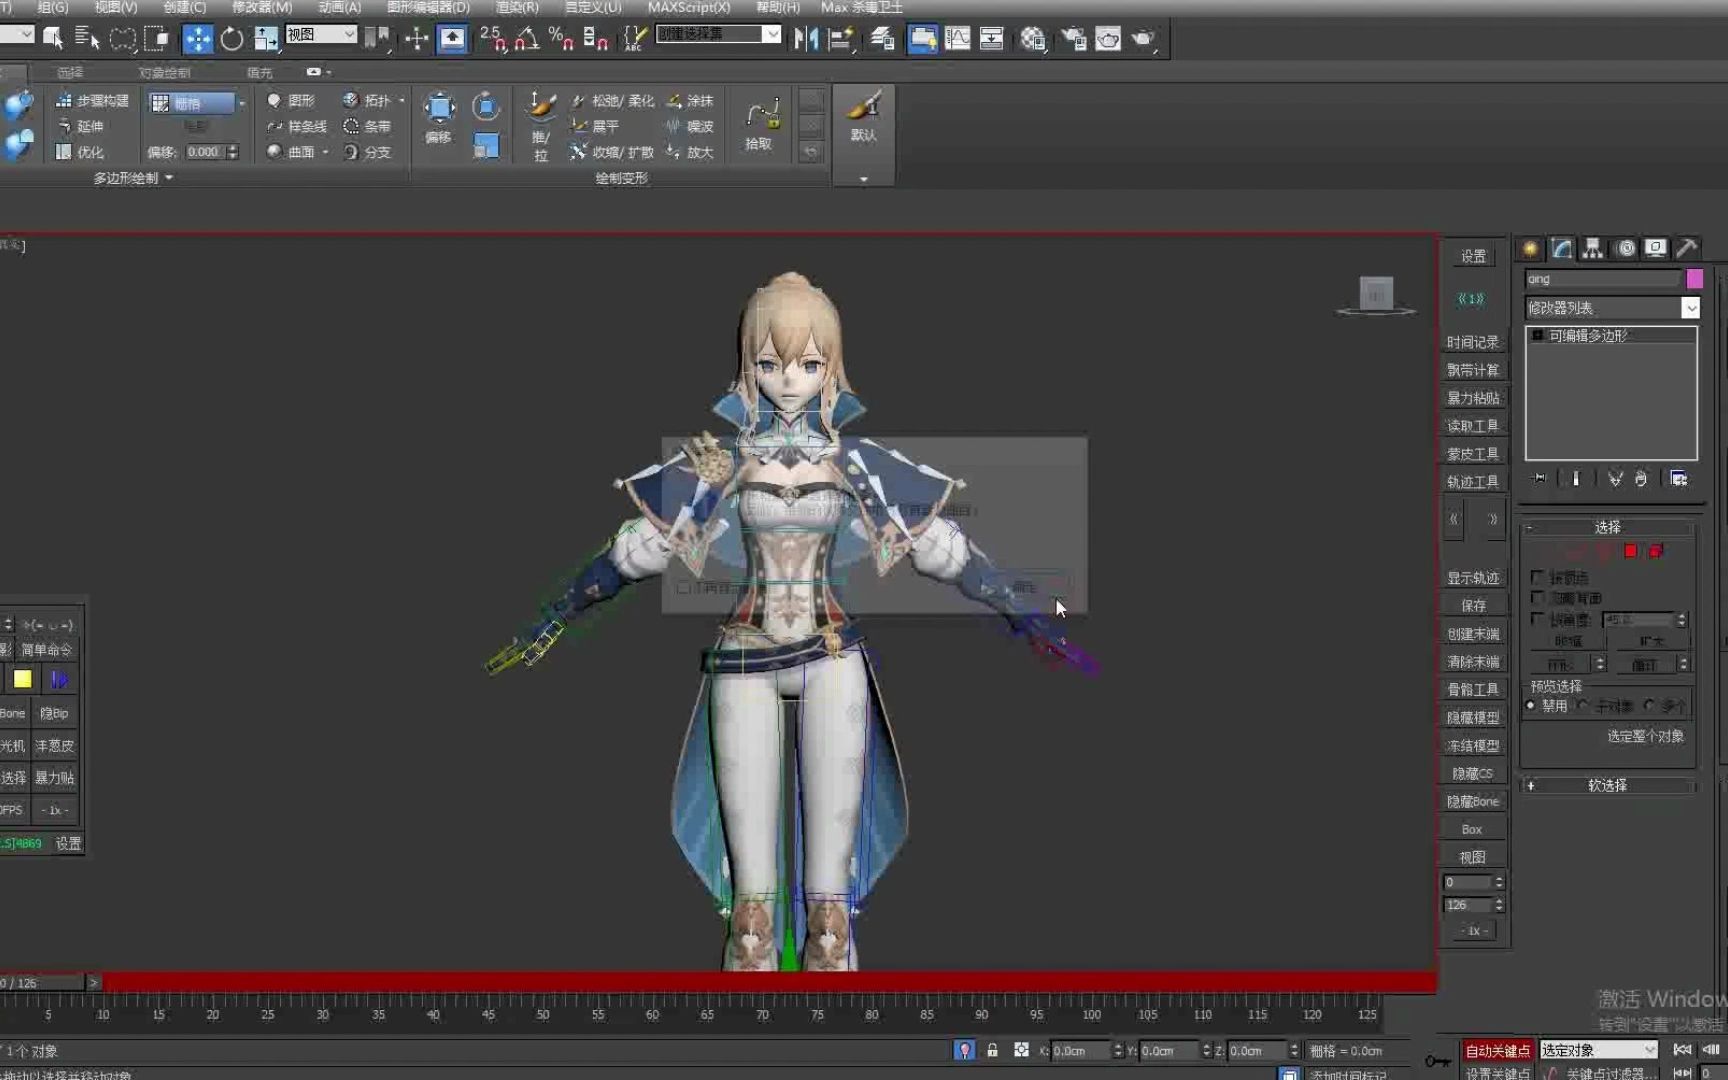Click the Pin Stack icon

click(x=1540, y=479)
